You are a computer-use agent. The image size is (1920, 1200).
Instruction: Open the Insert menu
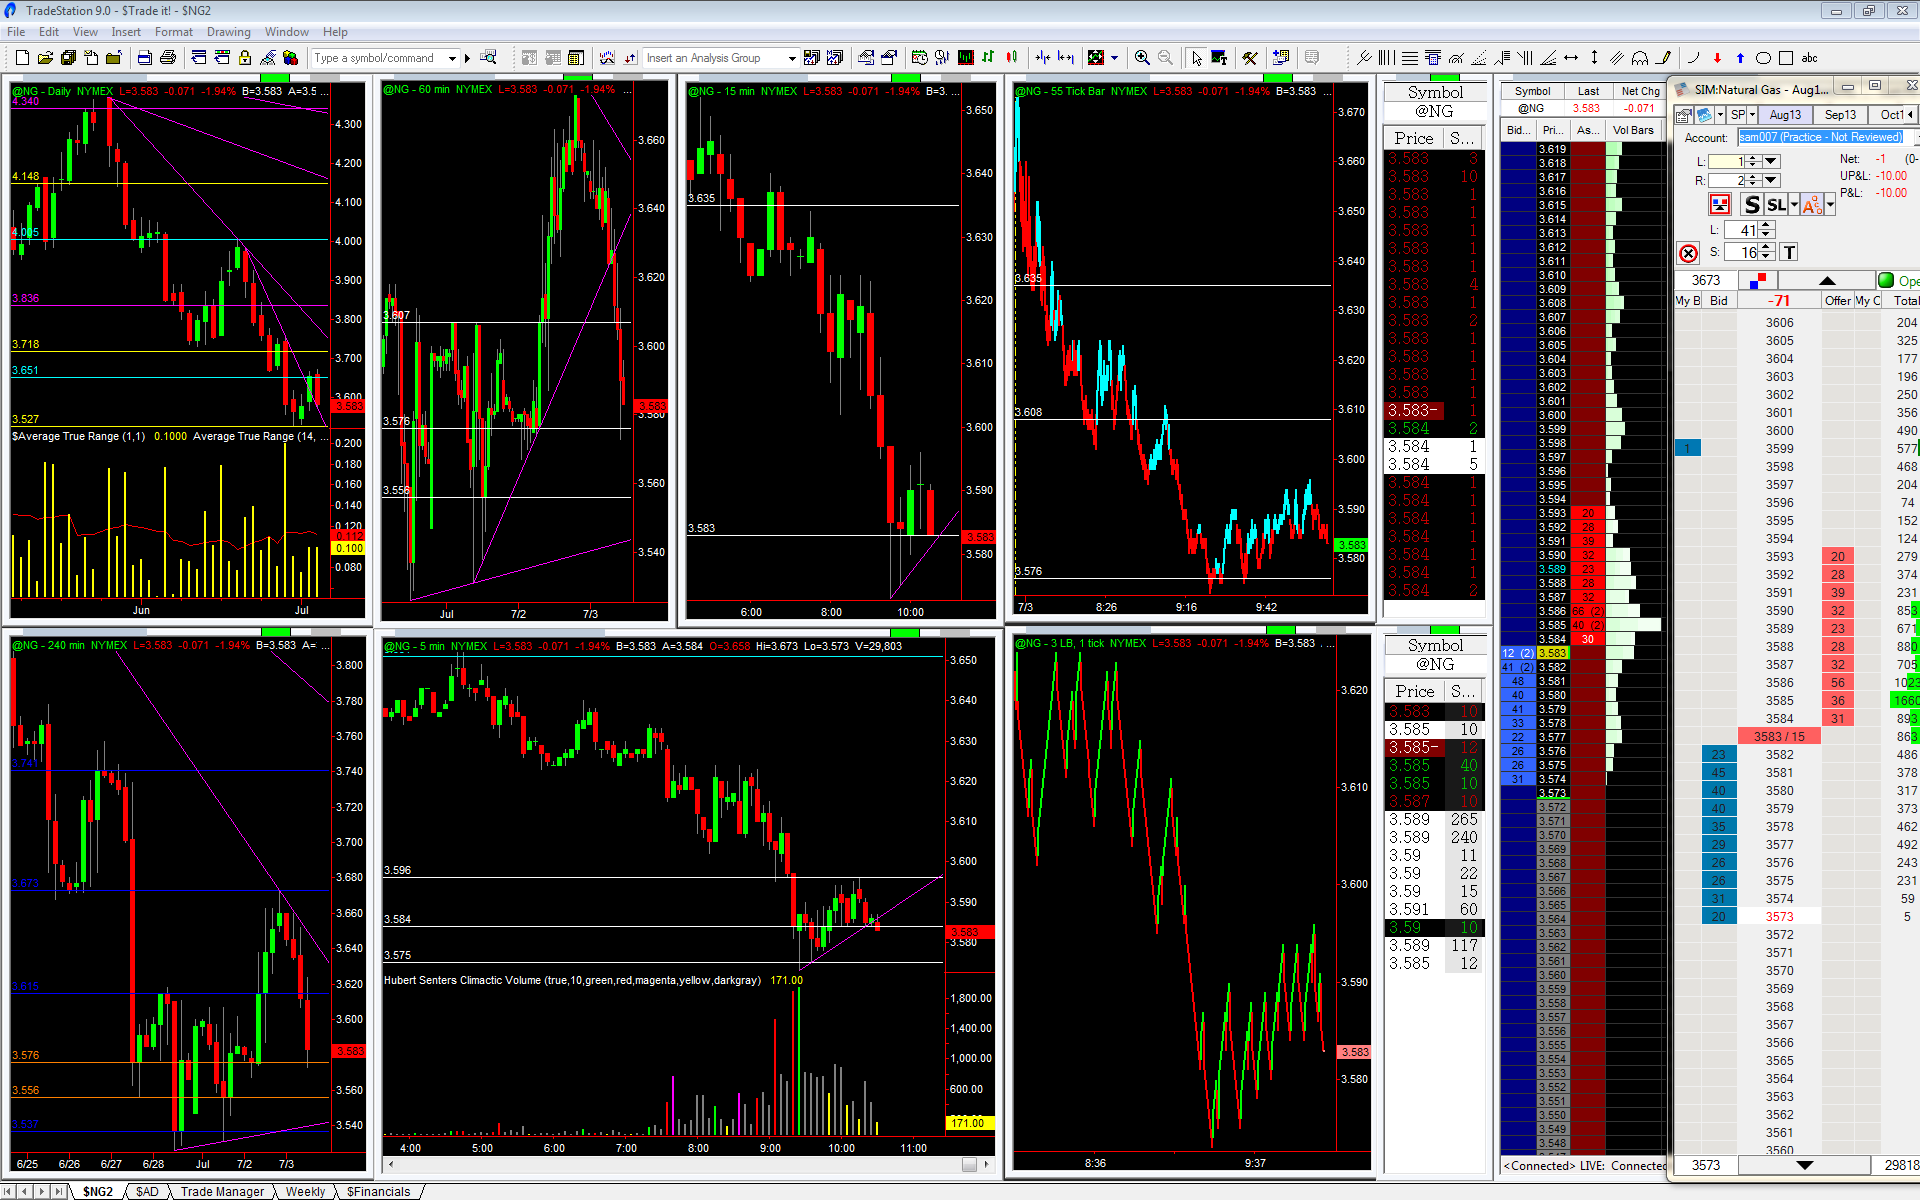click(126, 32)
